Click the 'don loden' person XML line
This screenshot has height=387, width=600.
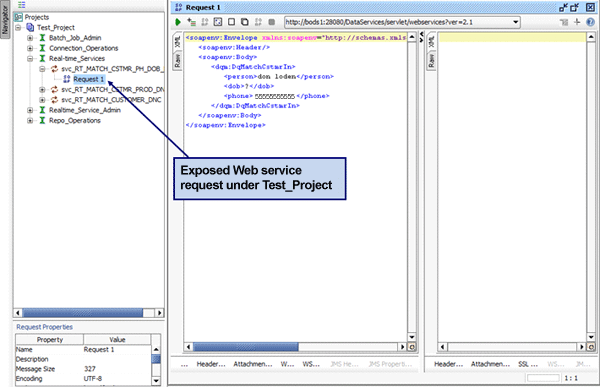tap(279, 77)
